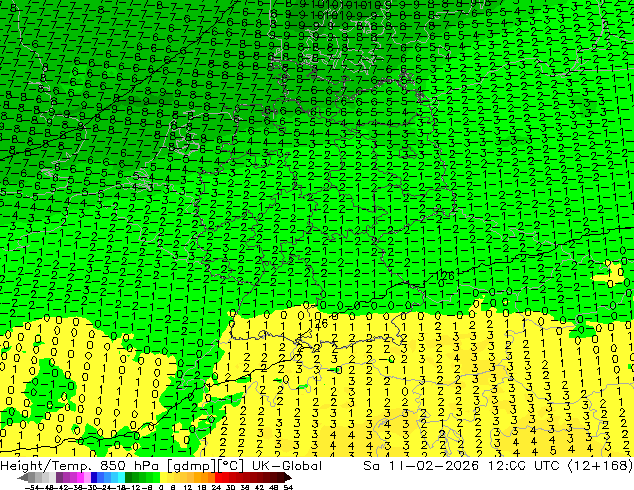This screenshot has height=490, width=634.
Task: Click the cyan -18 legend swatch
Action: 121,477
